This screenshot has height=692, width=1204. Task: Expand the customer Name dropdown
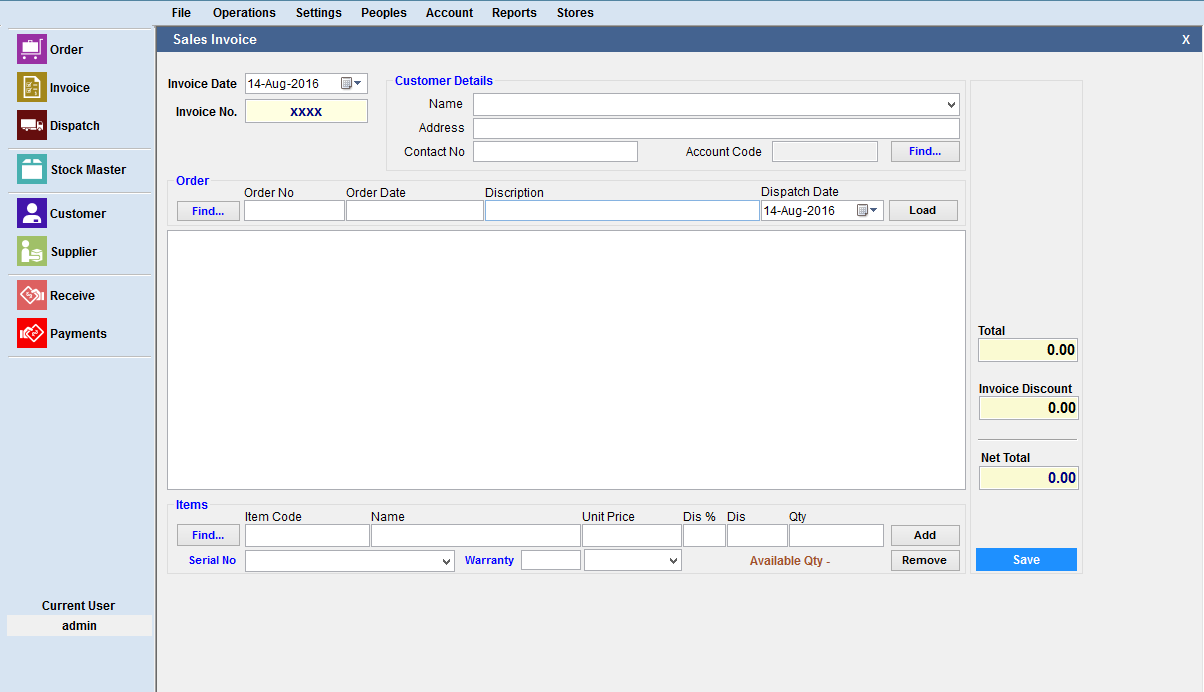(x=950, y=105)
